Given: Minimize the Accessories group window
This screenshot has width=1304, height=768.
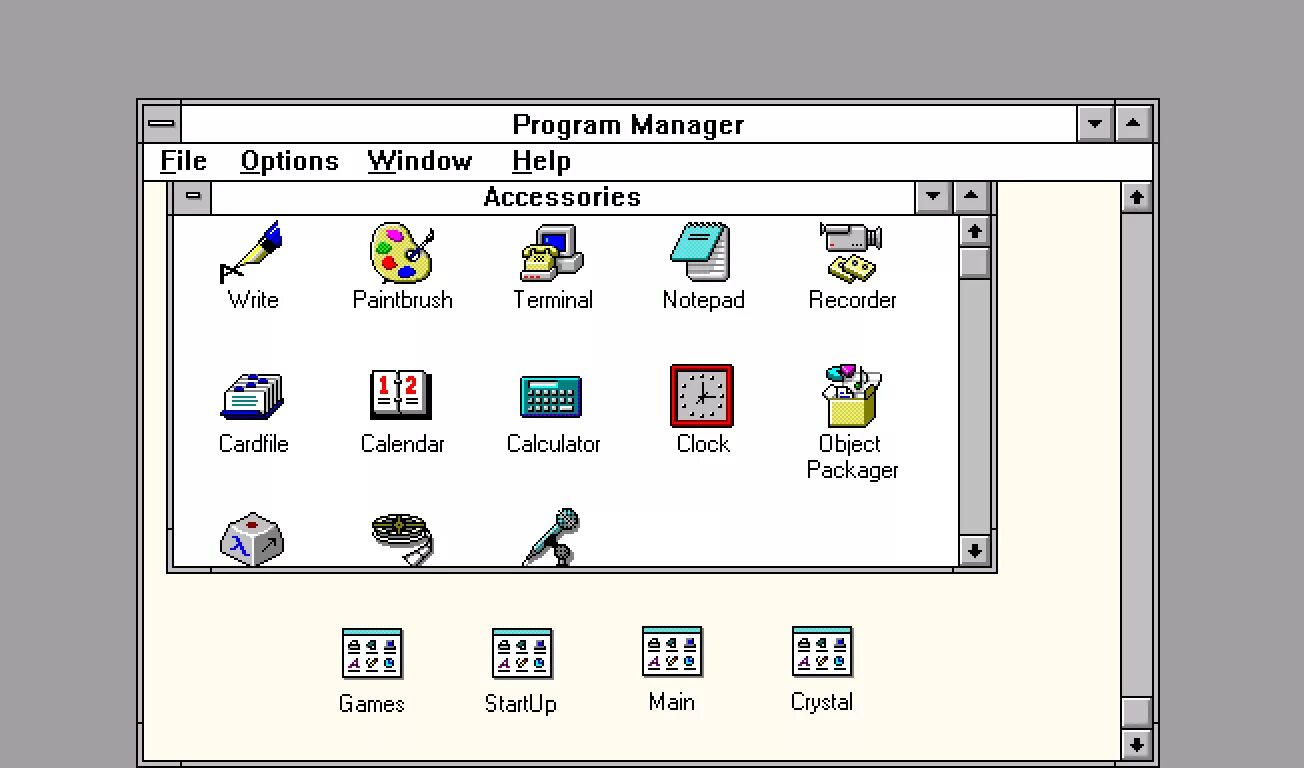Looking at the screenshot, I should [934, 197].
